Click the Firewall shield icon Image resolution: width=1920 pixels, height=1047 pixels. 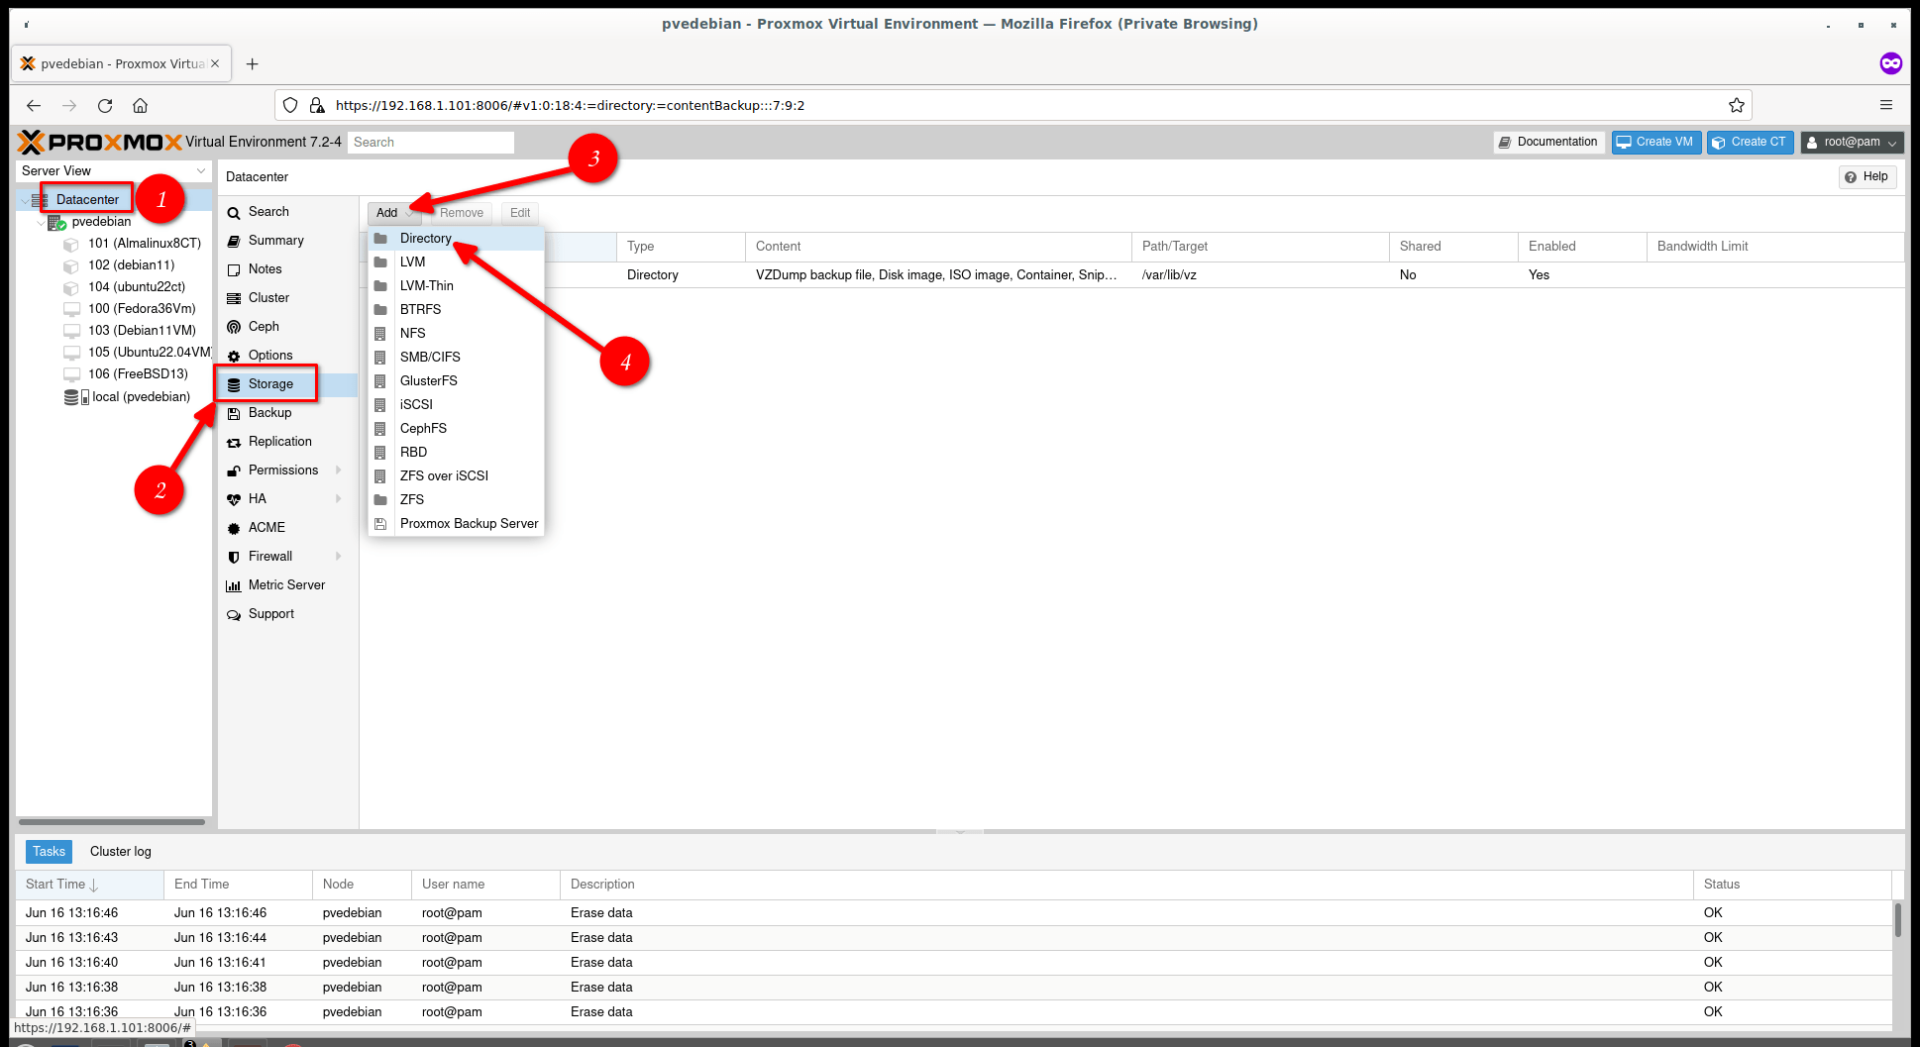[x=234, y=557]
